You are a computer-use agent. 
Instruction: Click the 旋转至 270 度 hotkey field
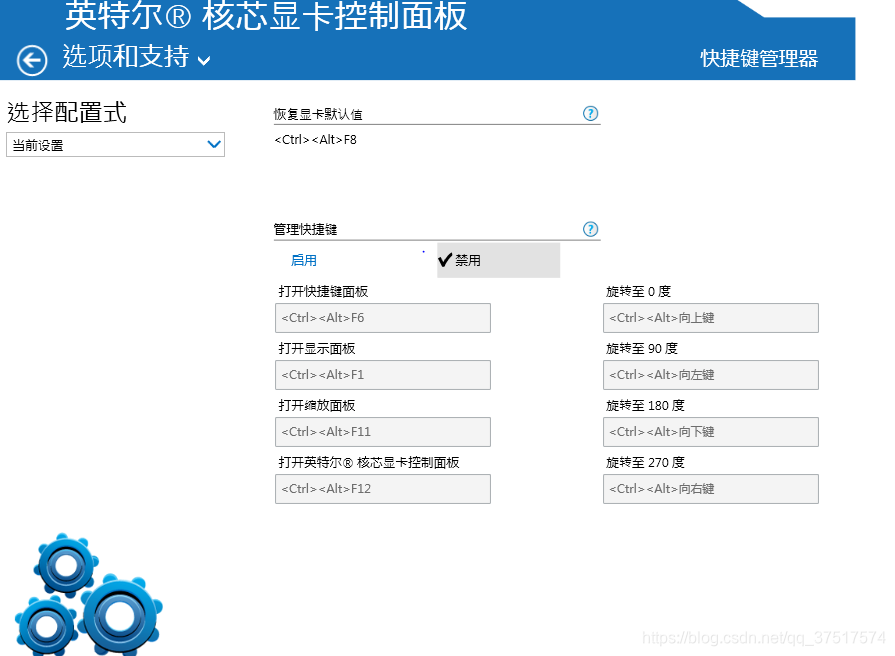tap(711, 489)
